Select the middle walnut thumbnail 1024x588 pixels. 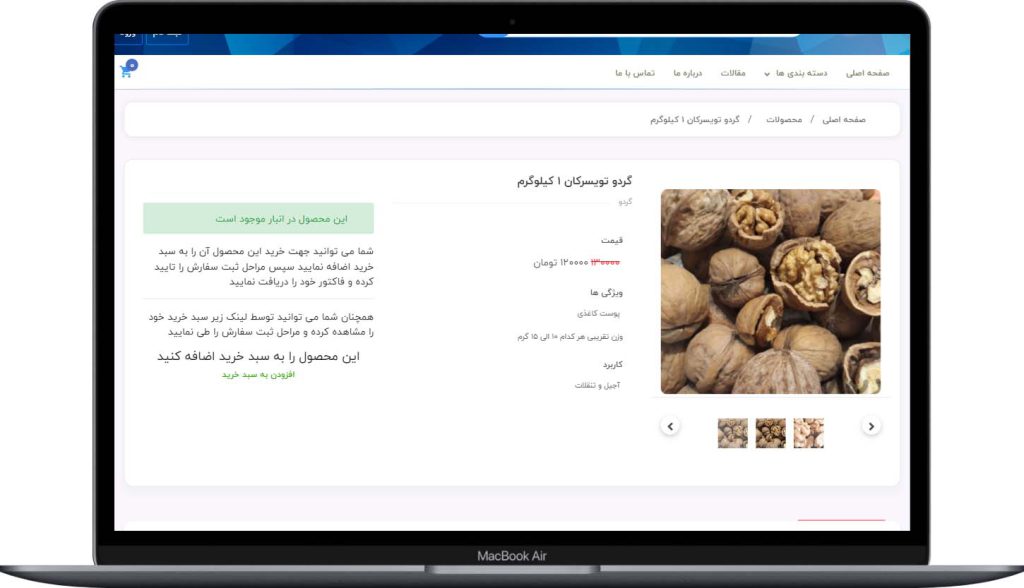pos(770,432)
